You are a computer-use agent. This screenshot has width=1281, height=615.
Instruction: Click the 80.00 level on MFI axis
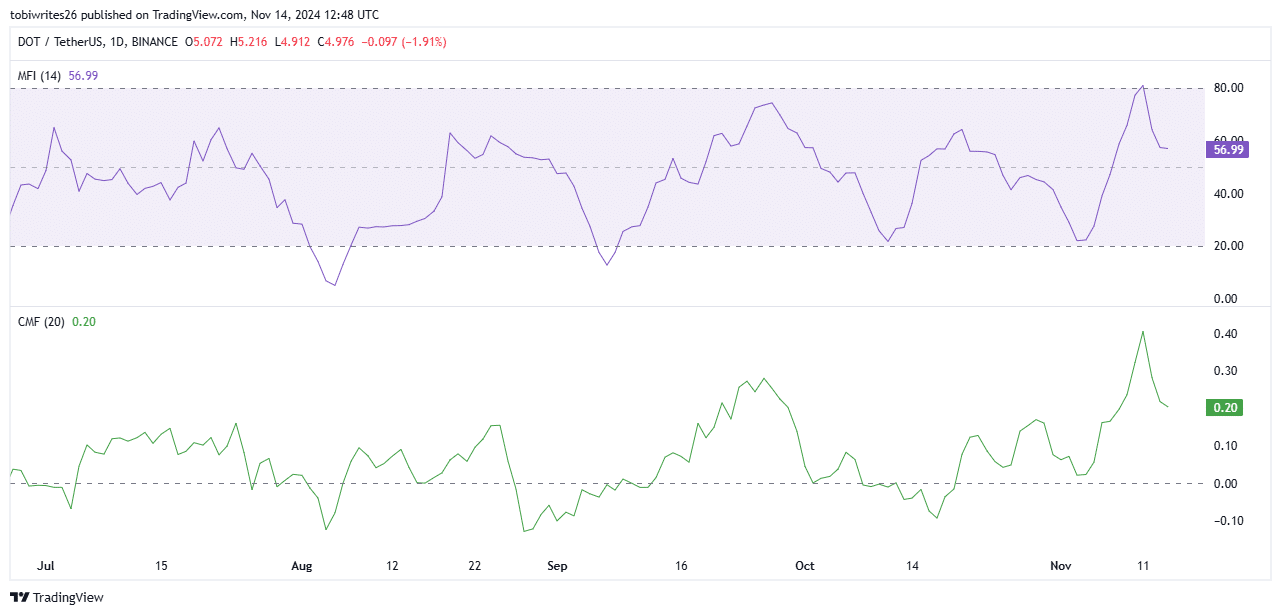(x=1229, y=88)
